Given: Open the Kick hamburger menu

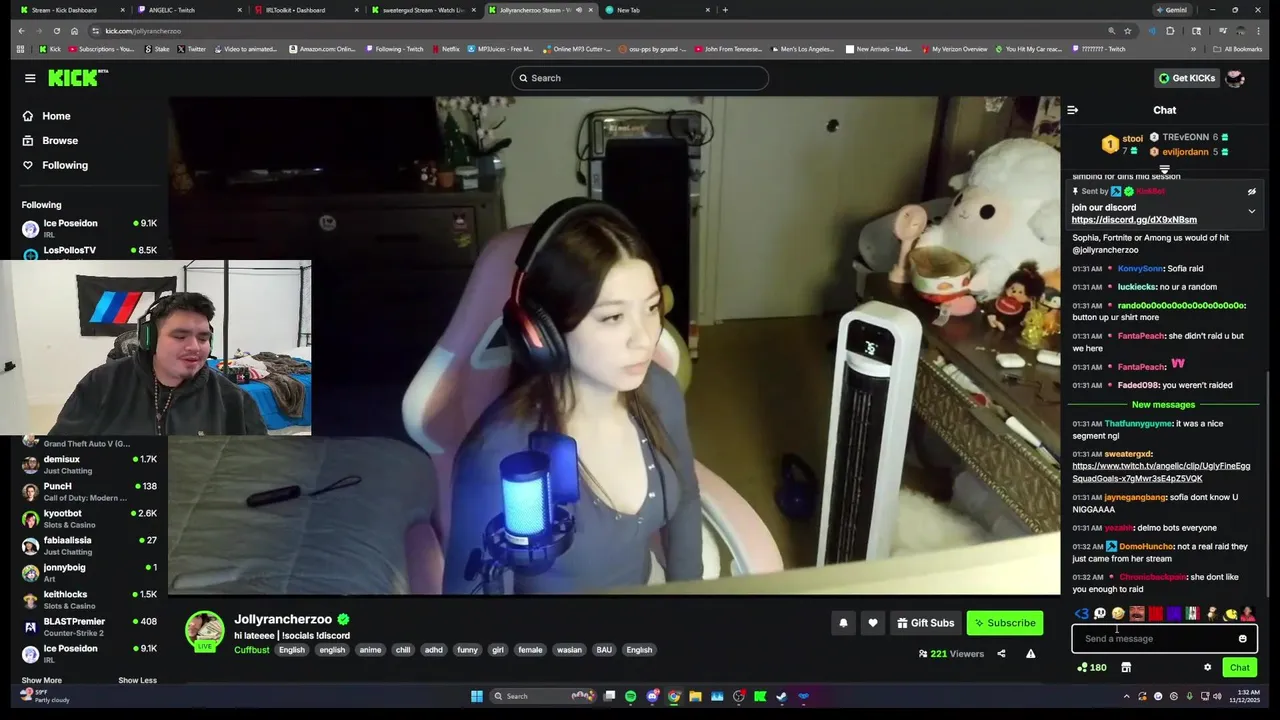Looking at the screenshot, I should pos(30,78).
